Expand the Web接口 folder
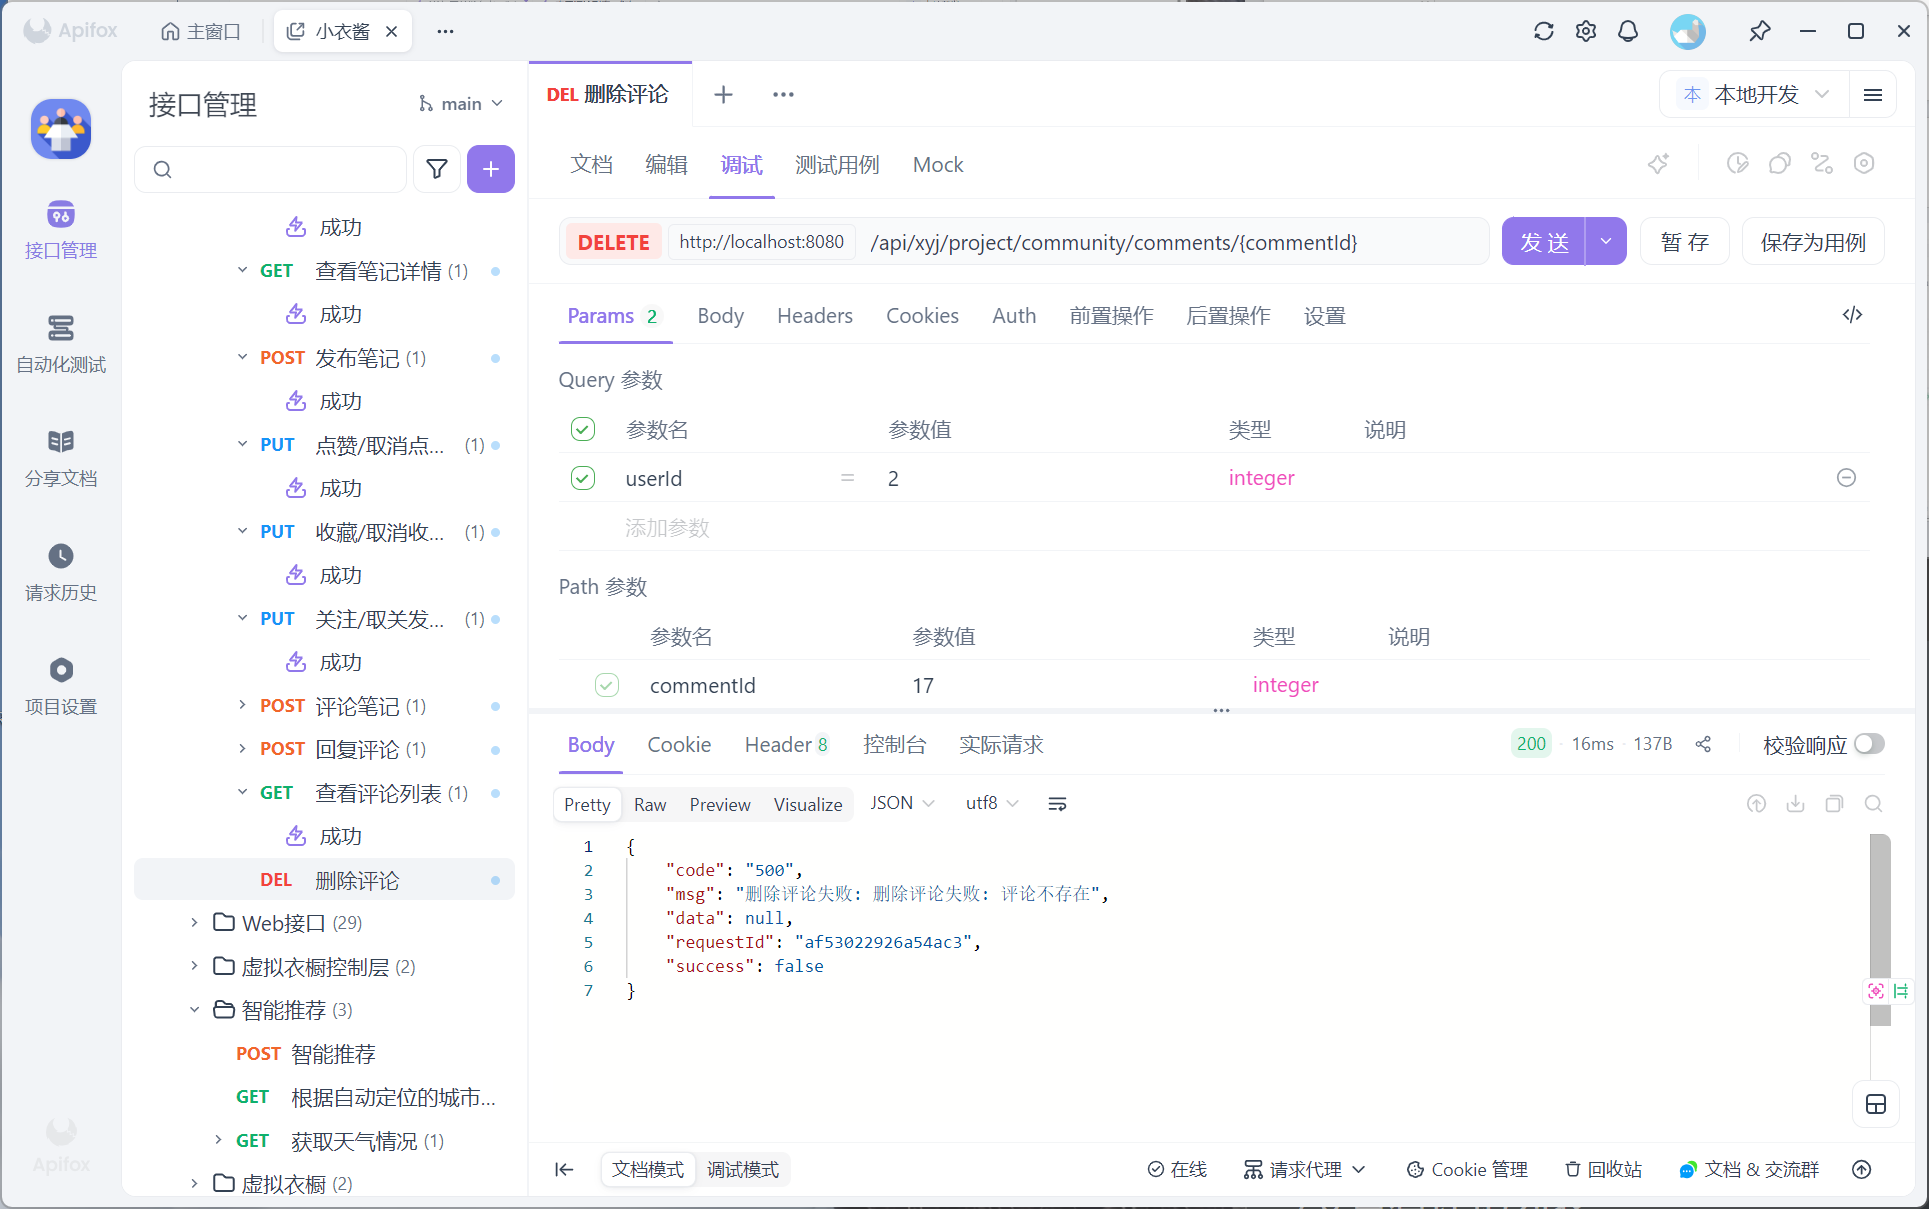The width and height of the screenshot is (1929, 1209). pyautogui.click(x=194, y=923)
